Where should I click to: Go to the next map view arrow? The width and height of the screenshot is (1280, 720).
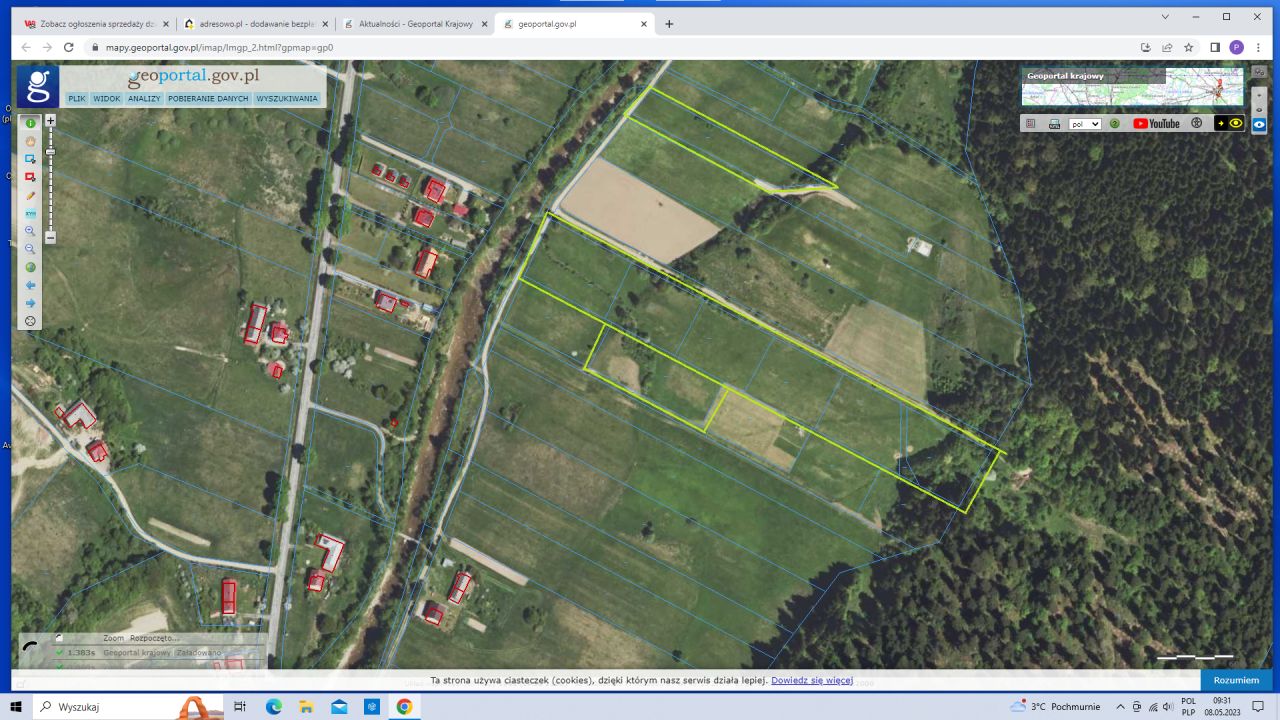(x=30, y=303)
